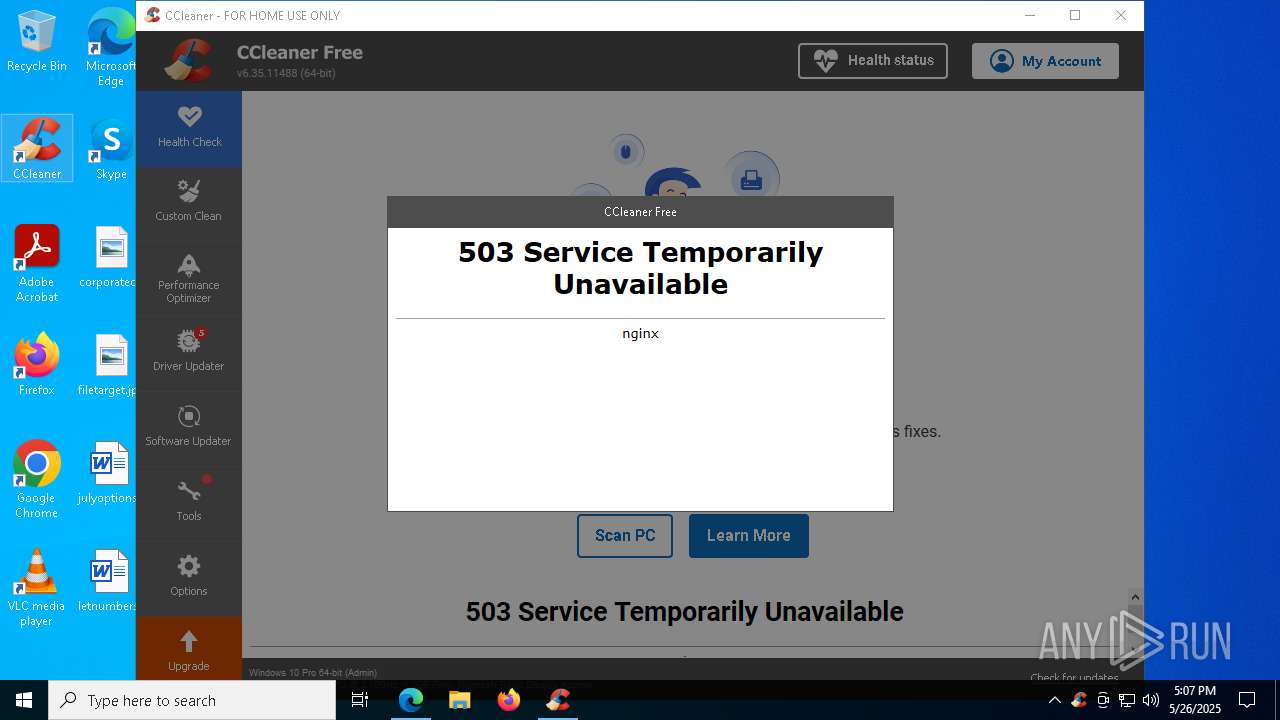Screen dimensions: 1280x720
Task: Click the Scan PC button
Action: pos(625,536)
